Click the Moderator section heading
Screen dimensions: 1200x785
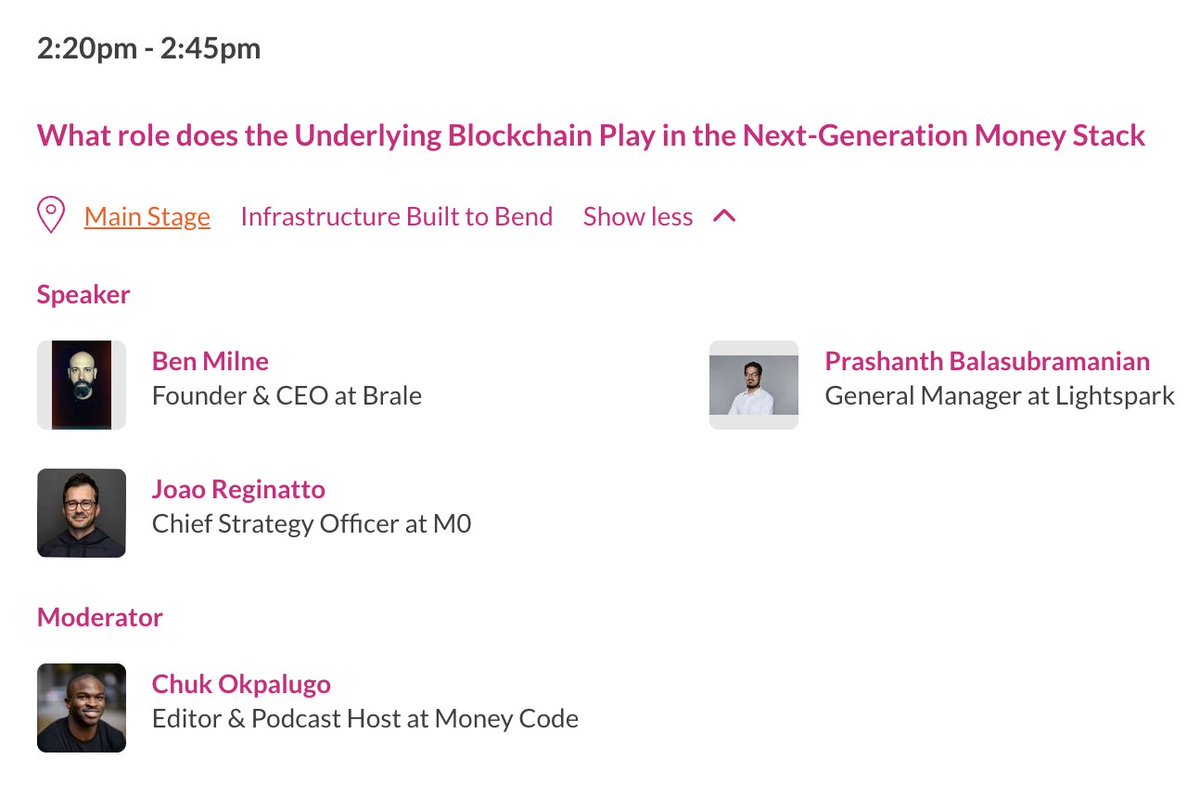pos(100,617)
